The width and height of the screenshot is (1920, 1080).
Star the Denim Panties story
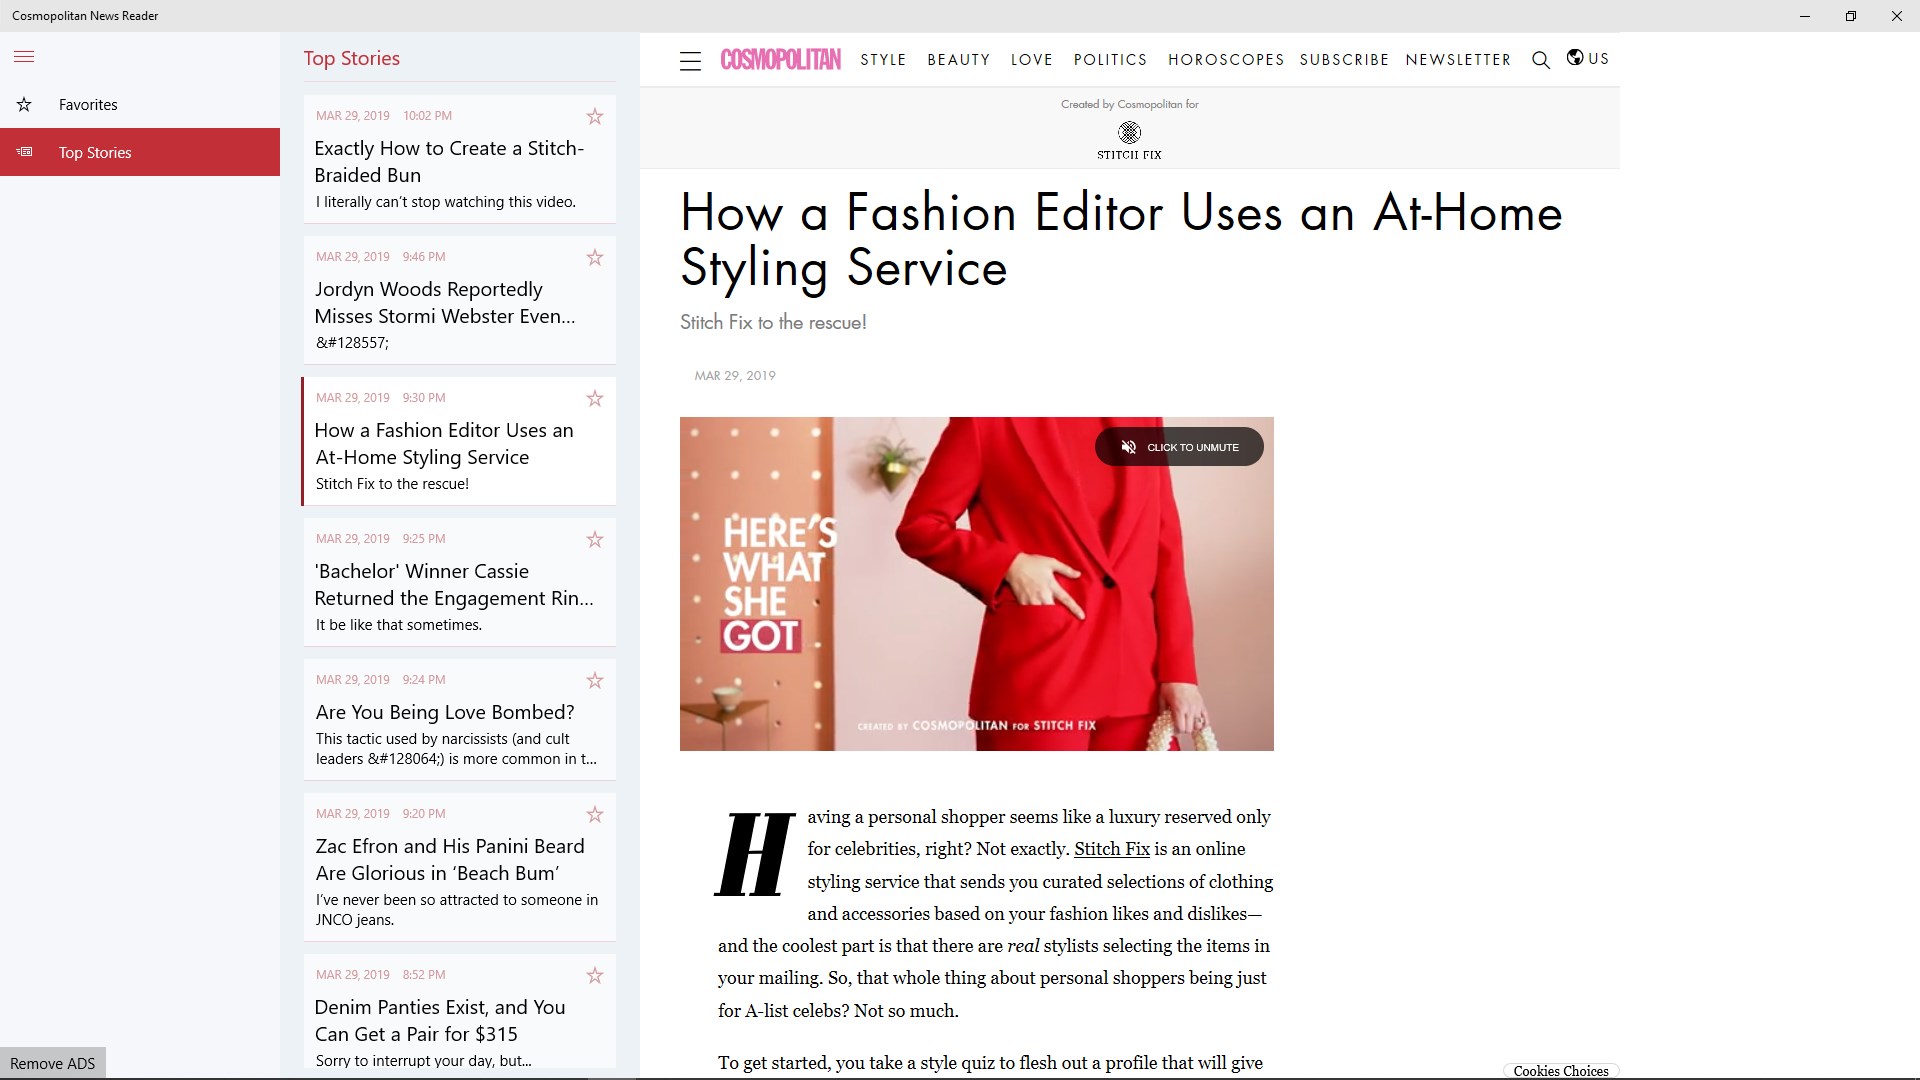coord(595,976)
